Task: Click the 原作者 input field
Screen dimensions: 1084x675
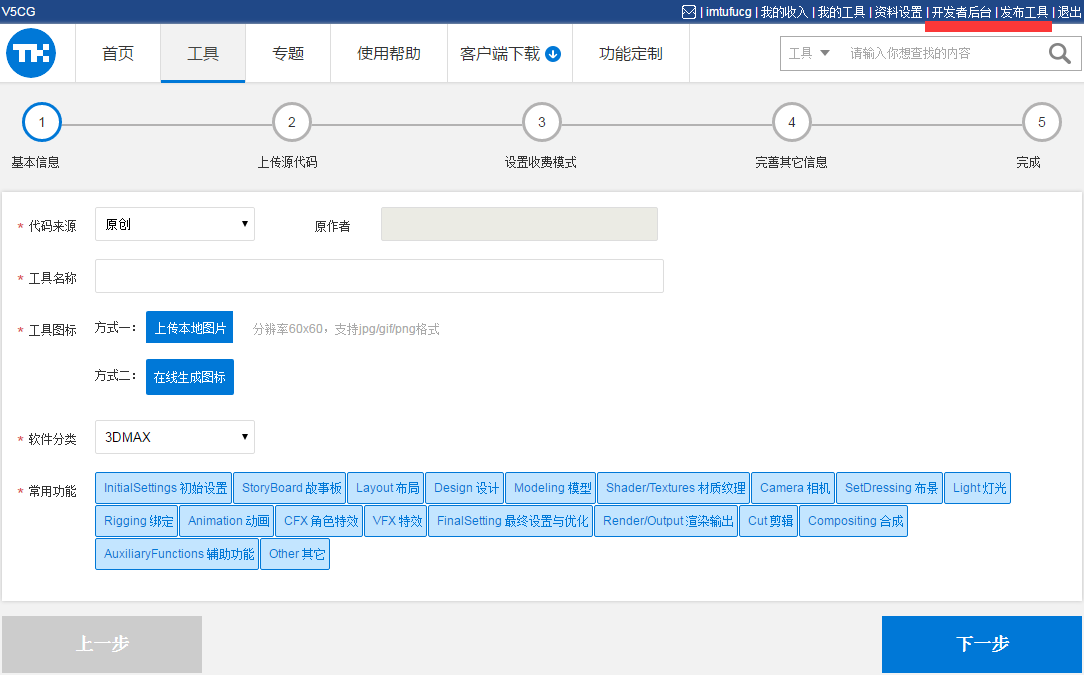Action: pos(519,224)
